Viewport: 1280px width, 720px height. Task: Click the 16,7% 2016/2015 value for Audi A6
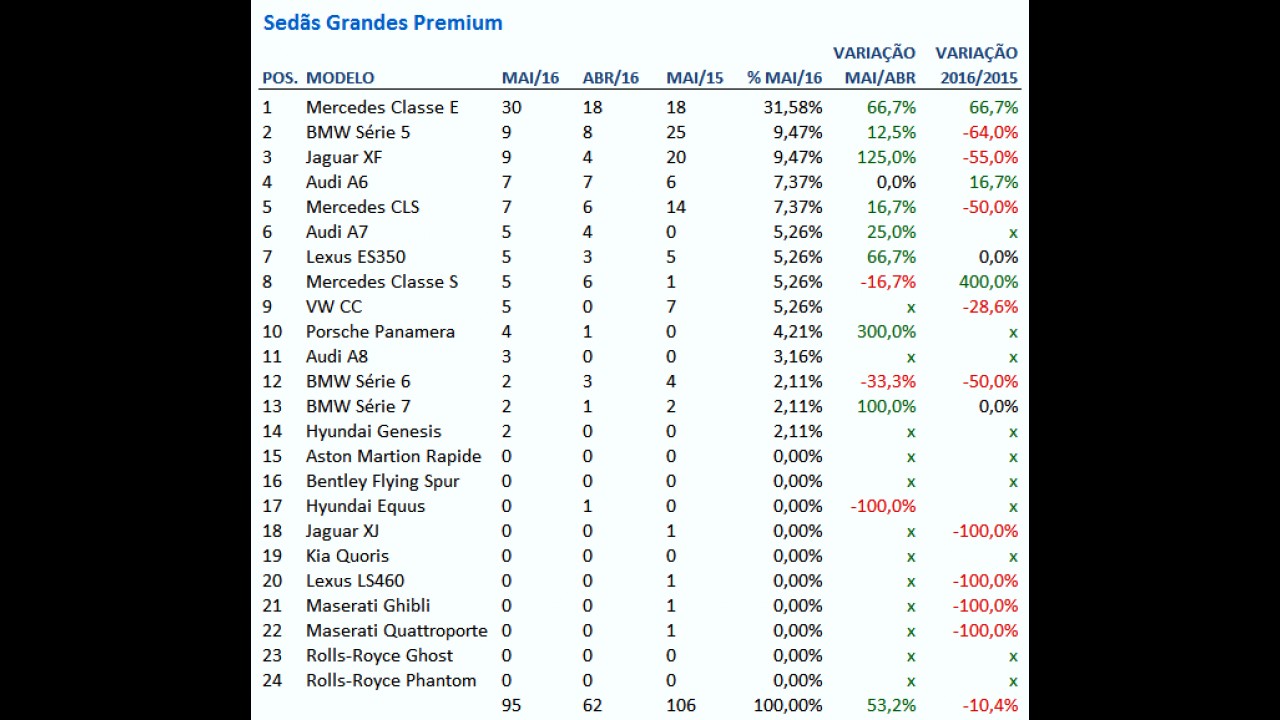click(994, 182)
